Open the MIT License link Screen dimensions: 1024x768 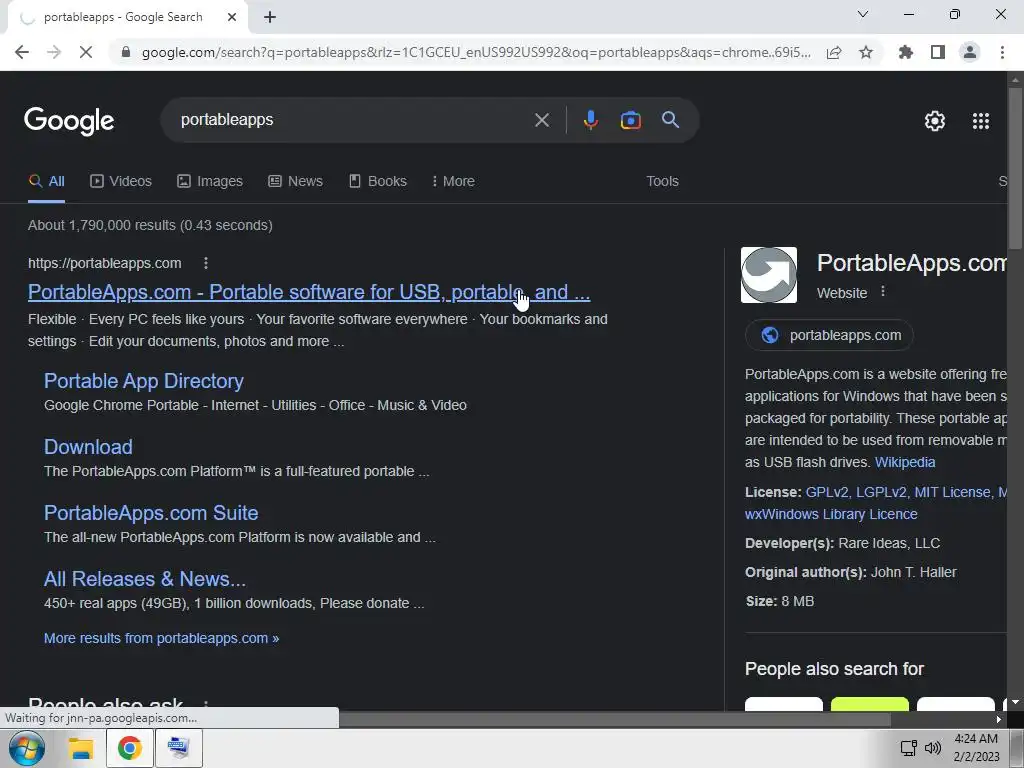pyautogui.click(x=952, y=492)
